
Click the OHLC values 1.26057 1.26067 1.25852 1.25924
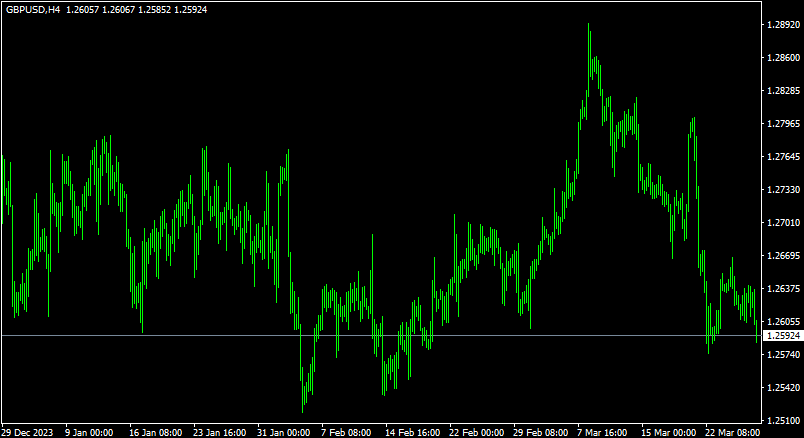pos(136,10)
